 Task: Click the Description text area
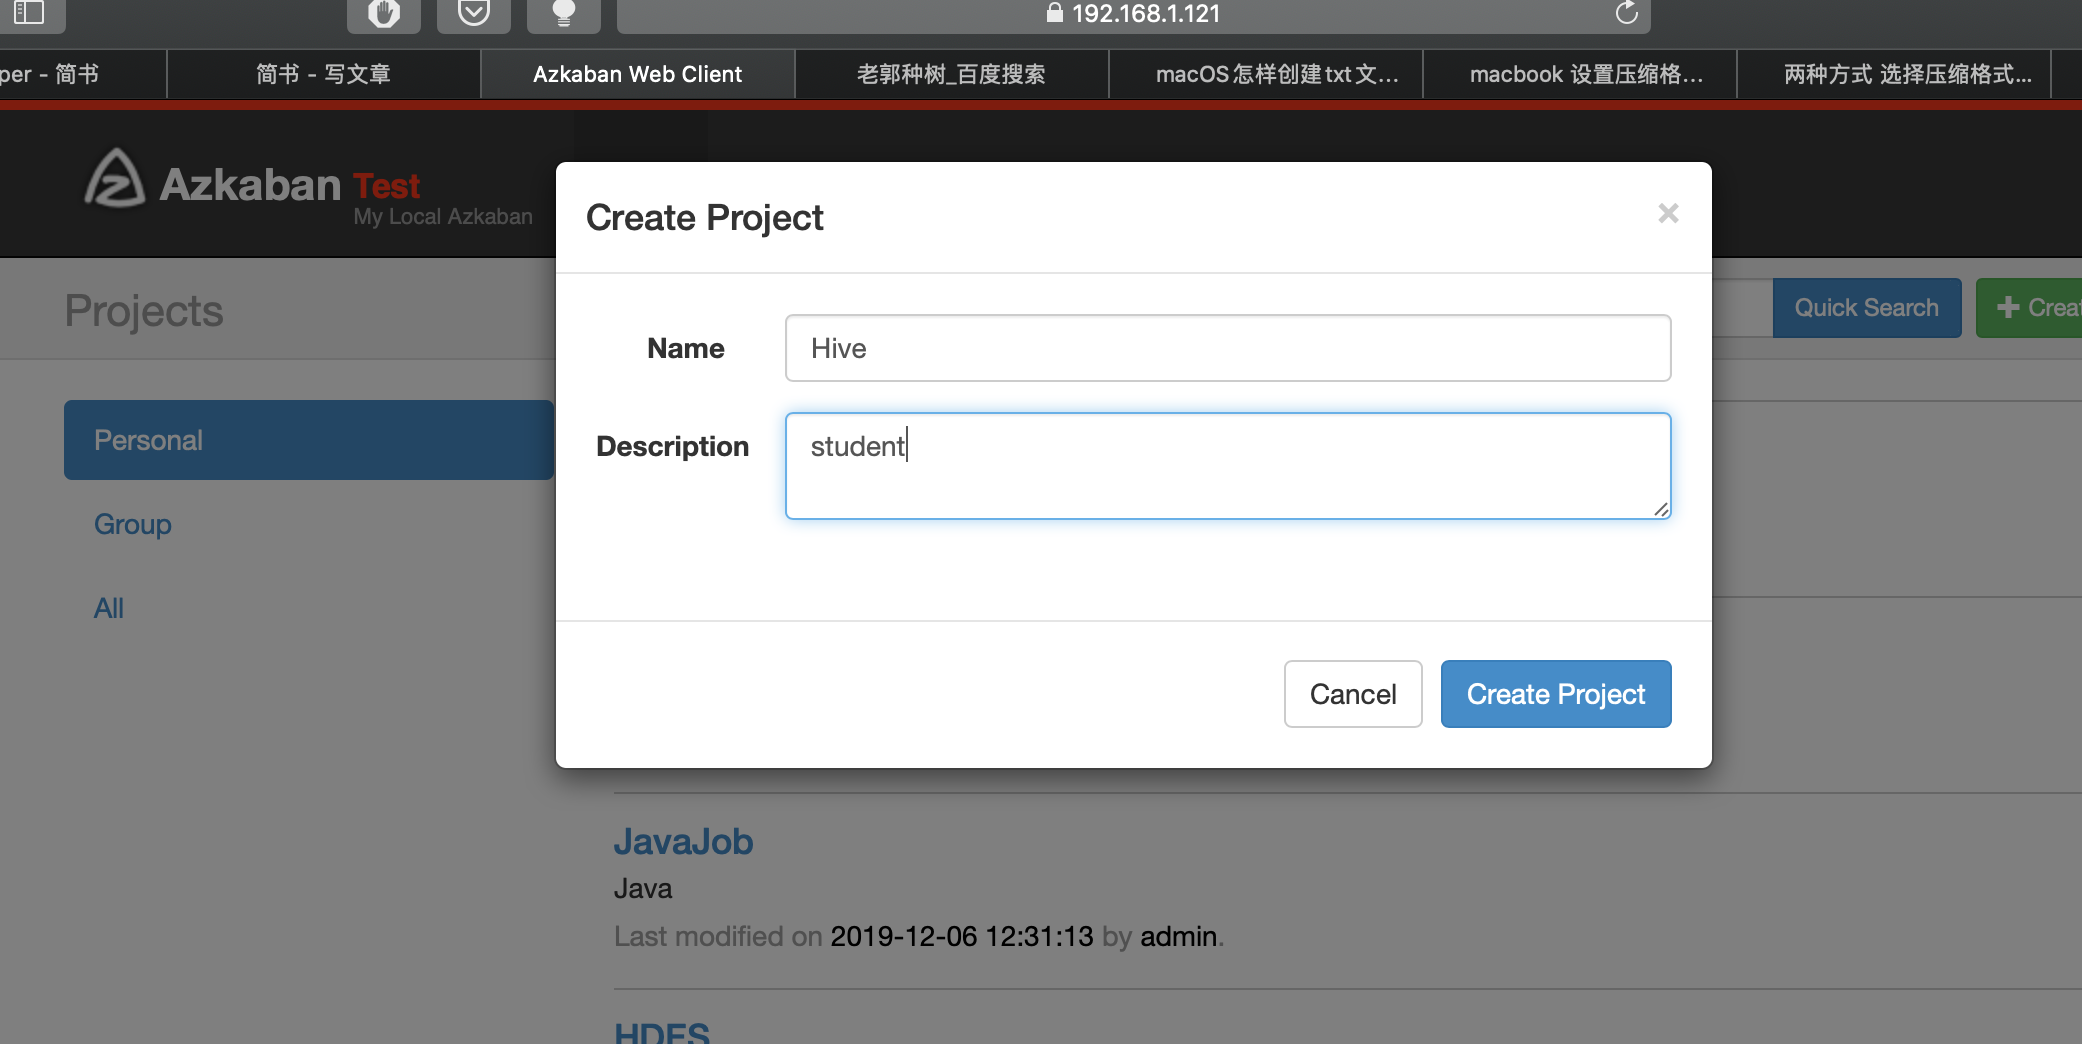point(1228,466)
